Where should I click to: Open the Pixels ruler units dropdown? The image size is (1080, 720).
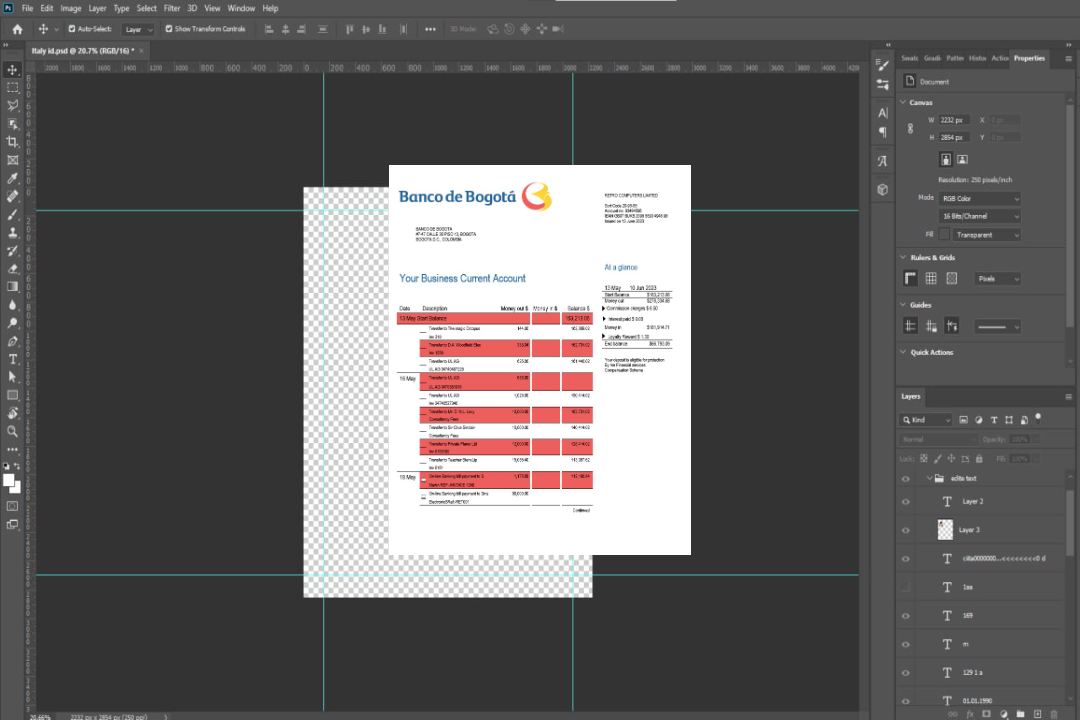pos(998,279)
